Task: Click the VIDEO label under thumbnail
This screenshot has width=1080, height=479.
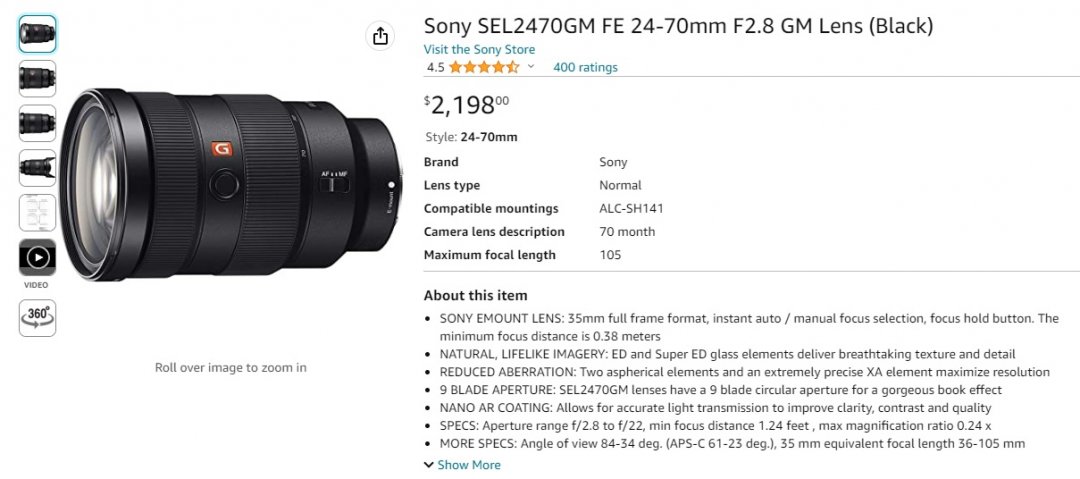Action: point(37,285)
